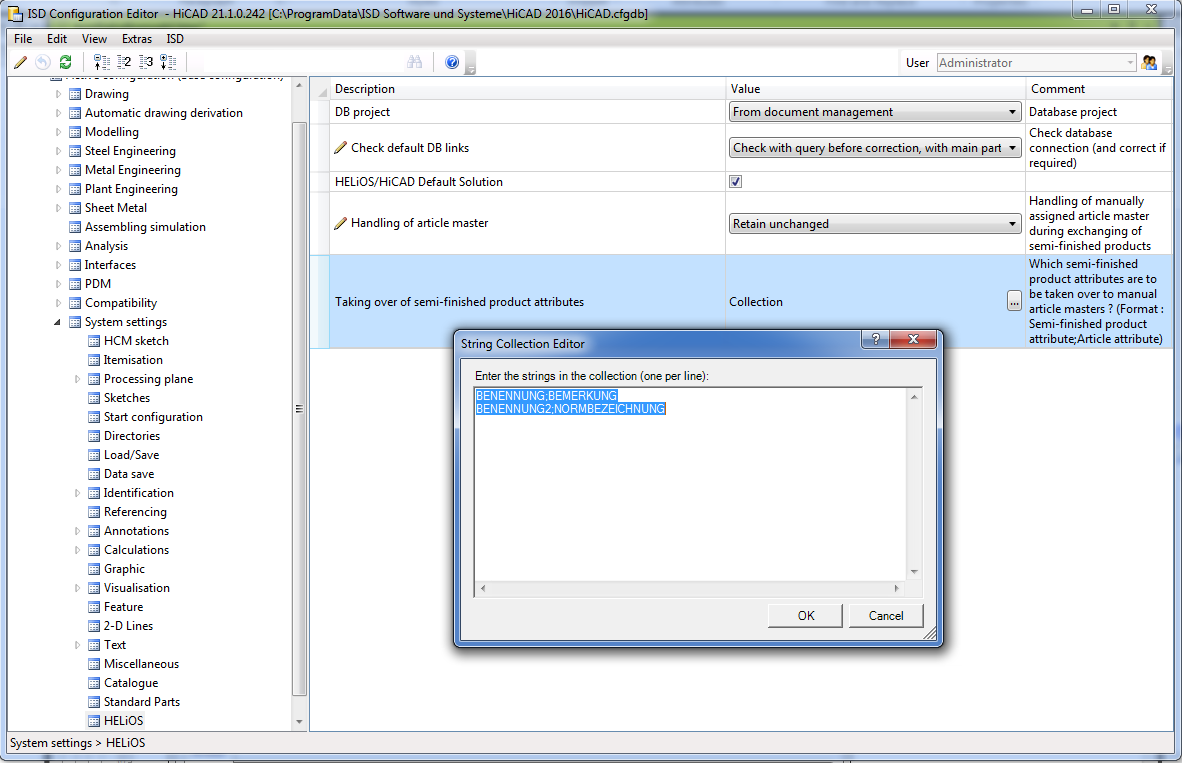This screenshot has width=1182, height=763.
Task: Select the Data save tree item
Action: pos(129,474)
